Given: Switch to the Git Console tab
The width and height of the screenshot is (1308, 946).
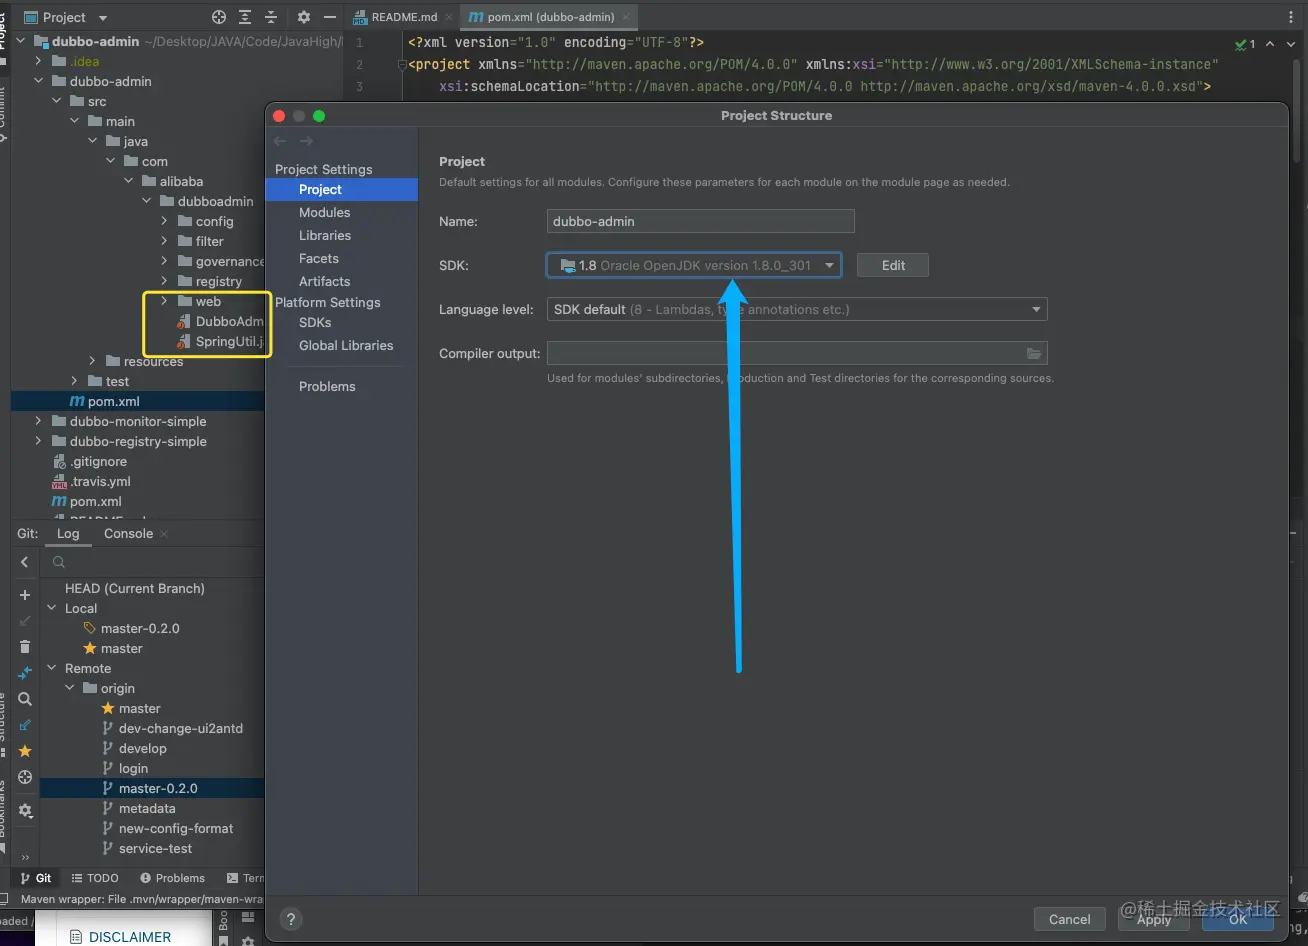Looking at the screenshot, I should click(x=129, y=533).
